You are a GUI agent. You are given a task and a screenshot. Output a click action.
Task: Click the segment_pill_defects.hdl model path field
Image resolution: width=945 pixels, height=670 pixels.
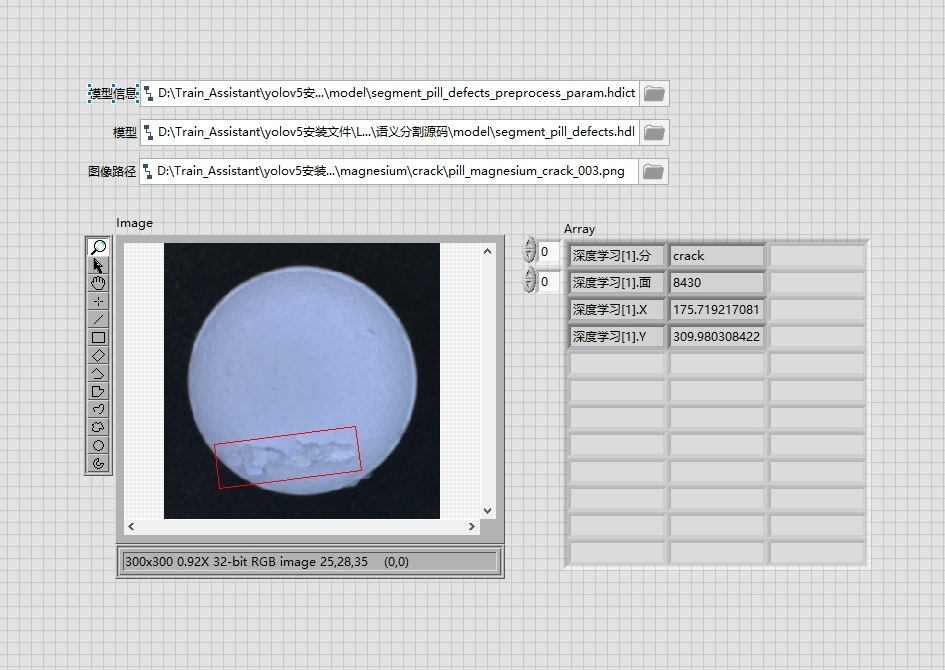(389, 133)
